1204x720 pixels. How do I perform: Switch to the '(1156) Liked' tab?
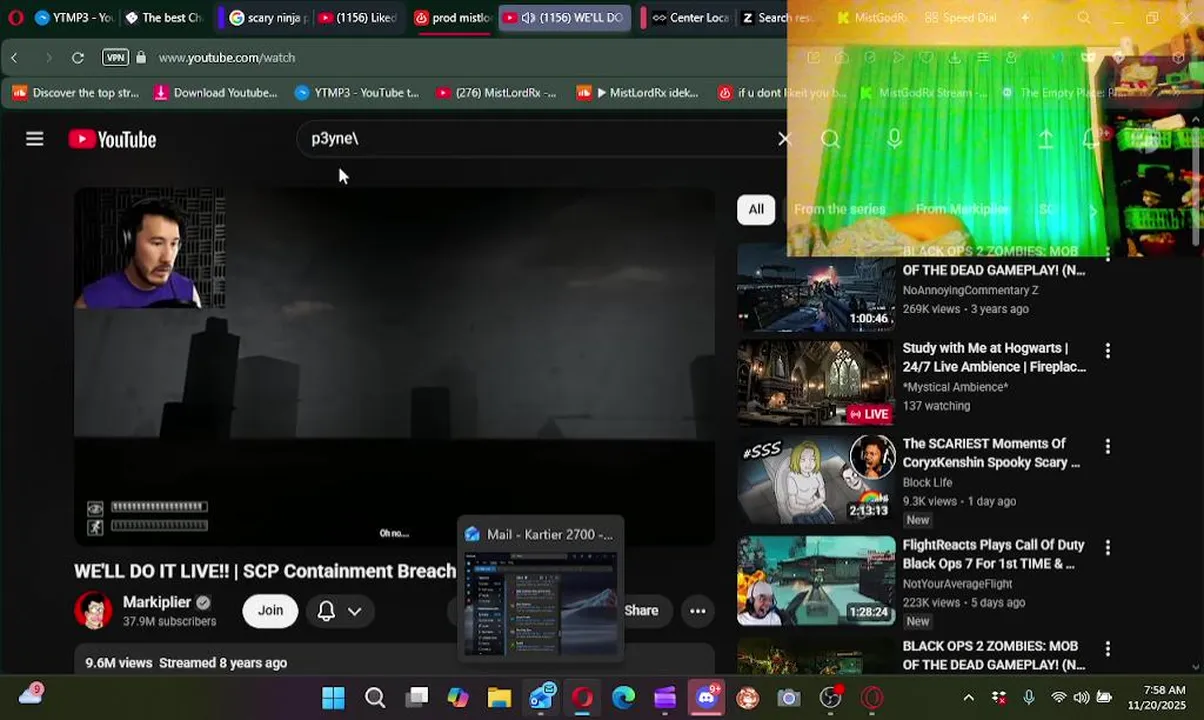(359, 17)
